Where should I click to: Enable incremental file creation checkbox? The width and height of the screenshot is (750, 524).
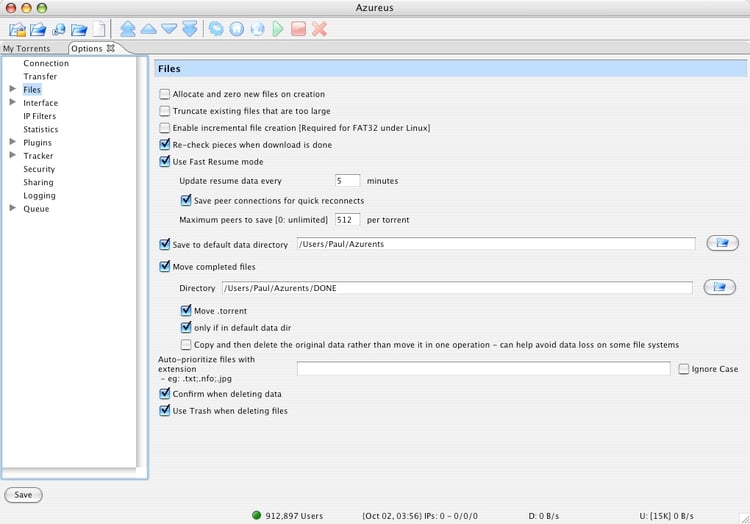coord(165,128)
